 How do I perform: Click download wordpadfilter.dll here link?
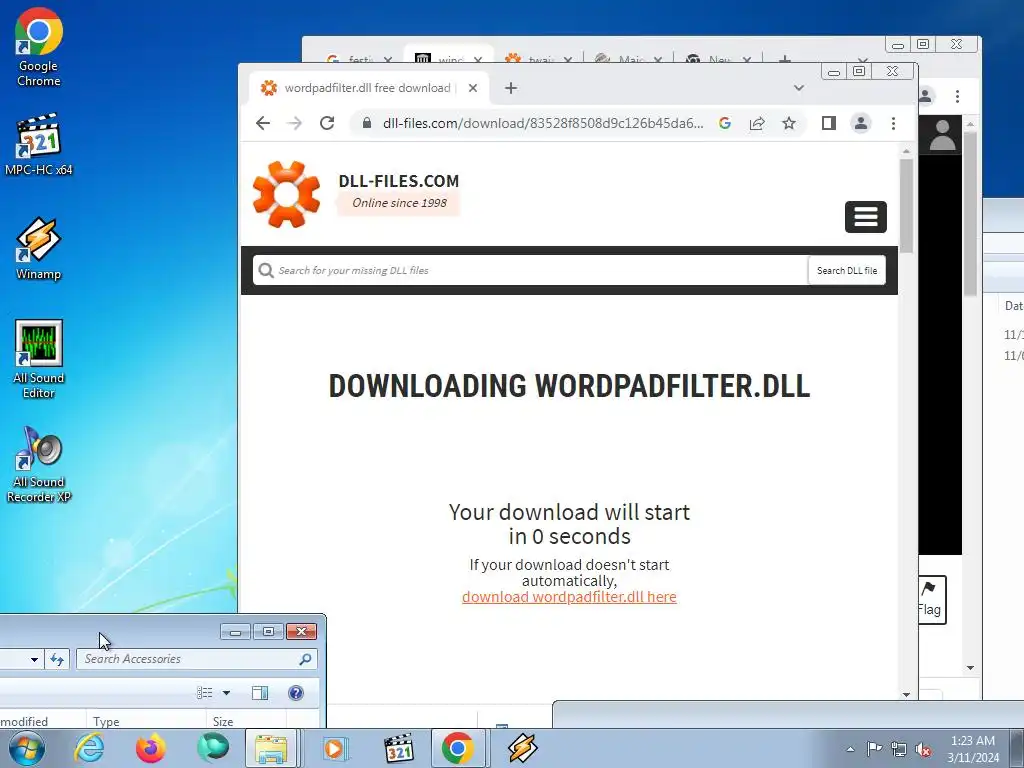pyautogui.click(x=569, y=597)
